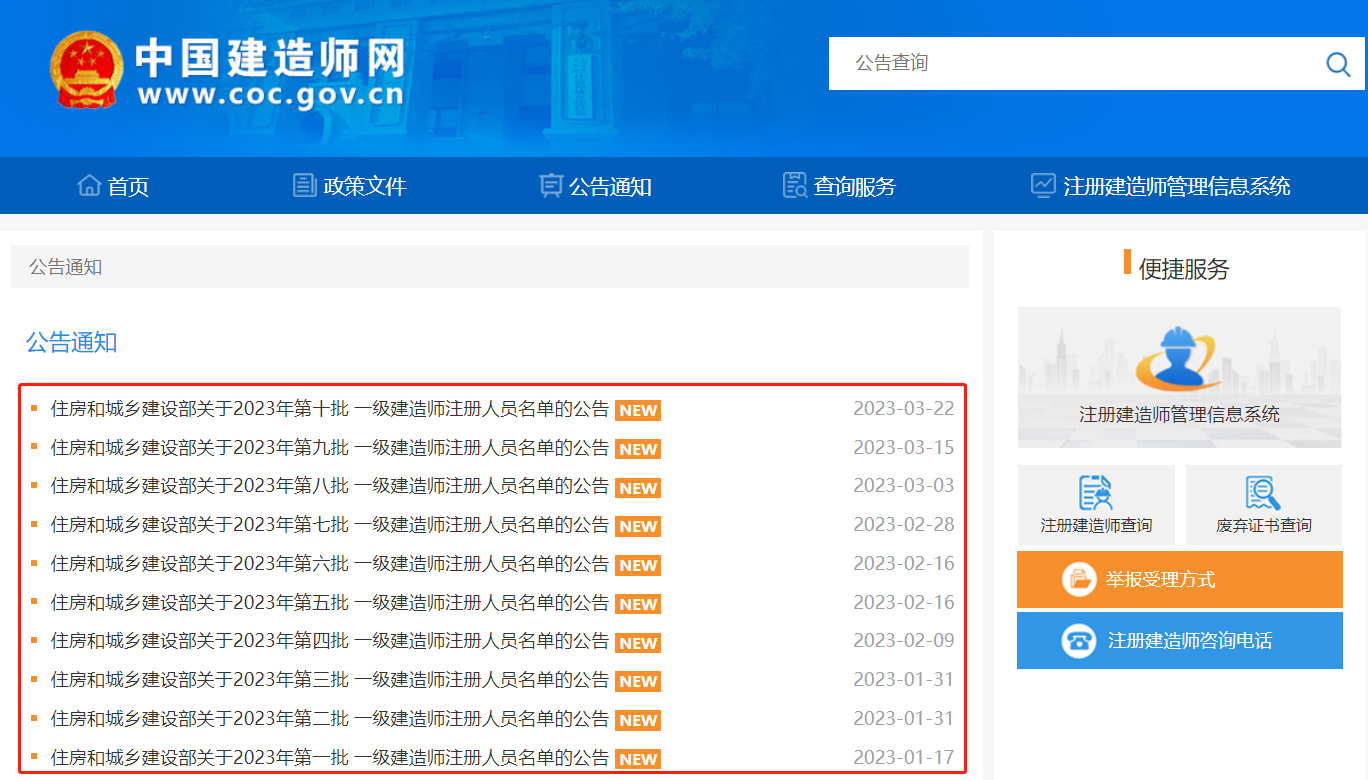This screenshot has height=780, width=1368.
Task: Click the magnifier search icon
Action: pyautogui.click(x=1337, y=64)
